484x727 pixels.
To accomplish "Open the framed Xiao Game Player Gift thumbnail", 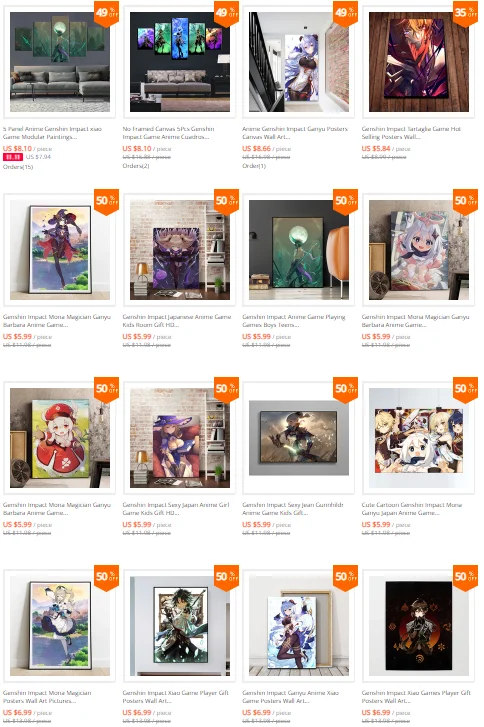I will [x=180, y=626].
